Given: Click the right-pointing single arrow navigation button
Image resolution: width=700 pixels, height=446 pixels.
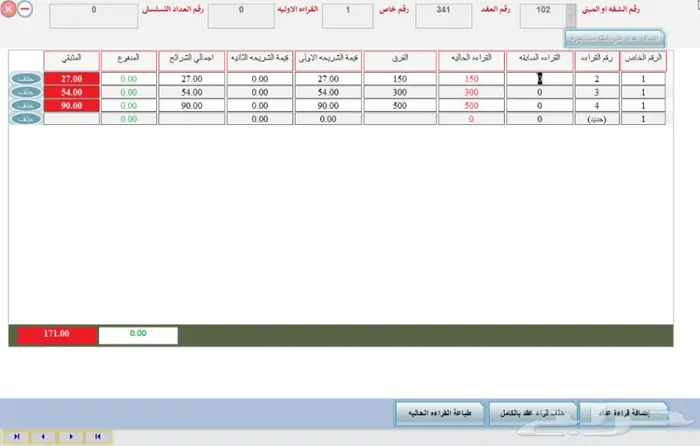Looking at the screenshot, I should [71, 437].
